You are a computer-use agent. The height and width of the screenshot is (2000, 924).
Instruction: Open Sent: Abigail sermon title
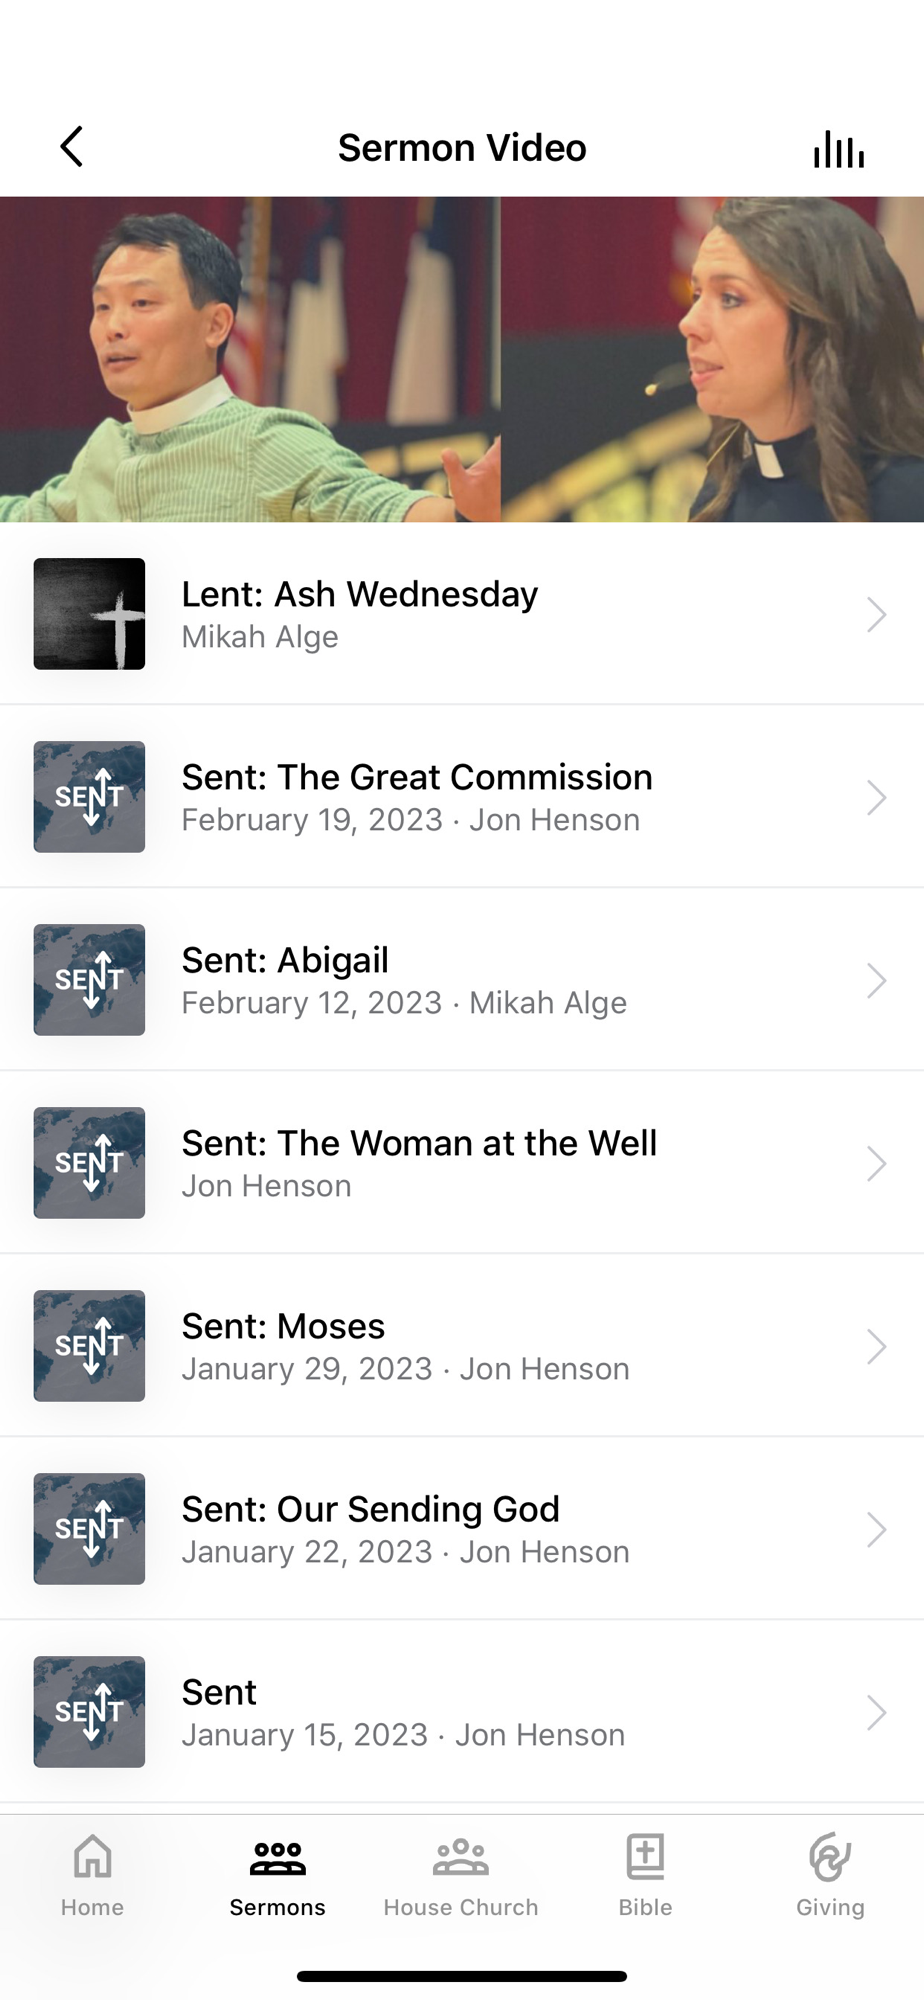coord(285,961)
